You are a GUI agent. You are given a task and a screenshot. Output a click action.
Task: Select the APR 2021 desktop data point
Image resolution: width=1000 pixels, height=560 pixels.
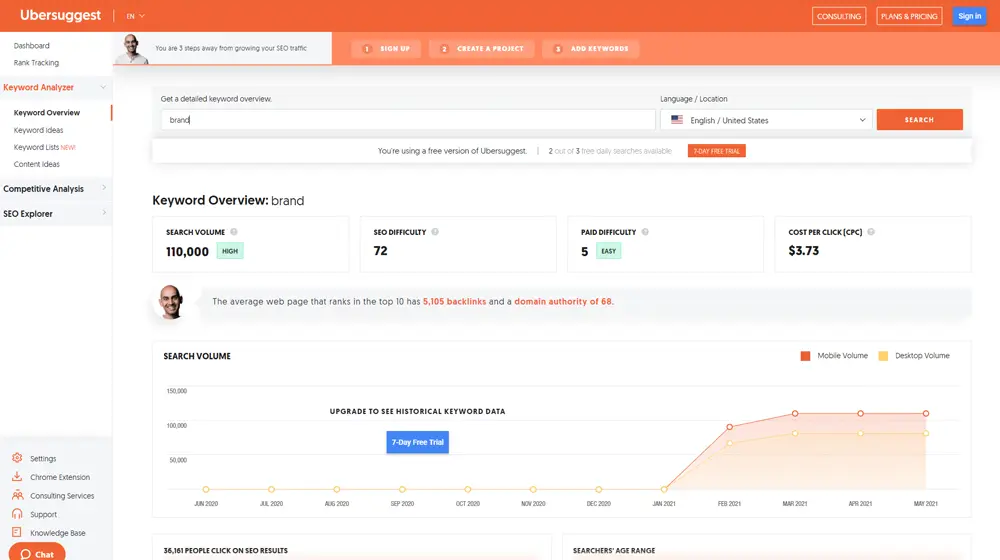coord(860,433)
